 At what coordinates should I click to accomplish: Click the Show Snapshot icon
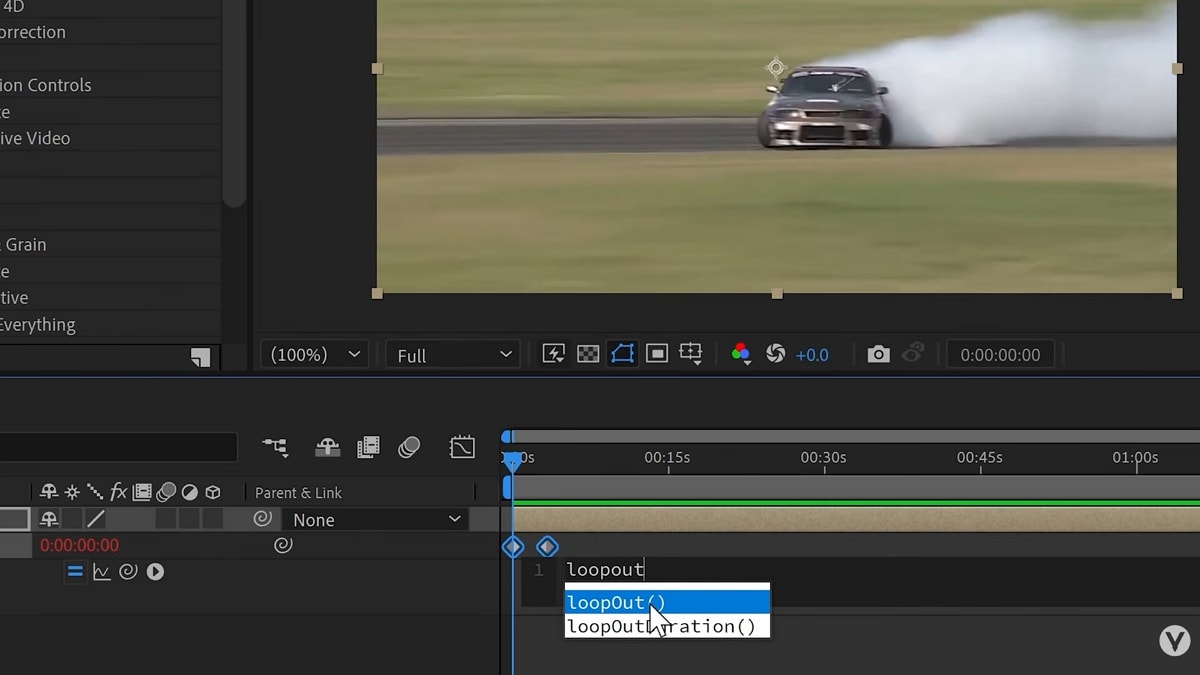click(912, 354)
